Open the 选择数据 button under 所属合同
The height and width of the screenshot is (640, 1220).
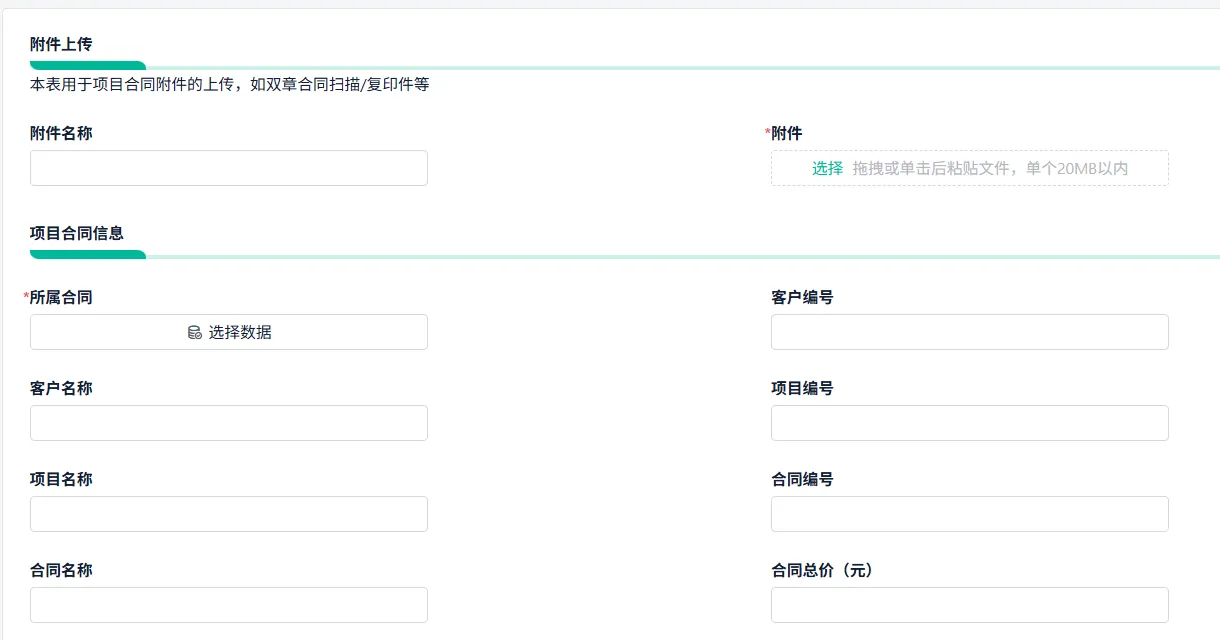[229, 332]
